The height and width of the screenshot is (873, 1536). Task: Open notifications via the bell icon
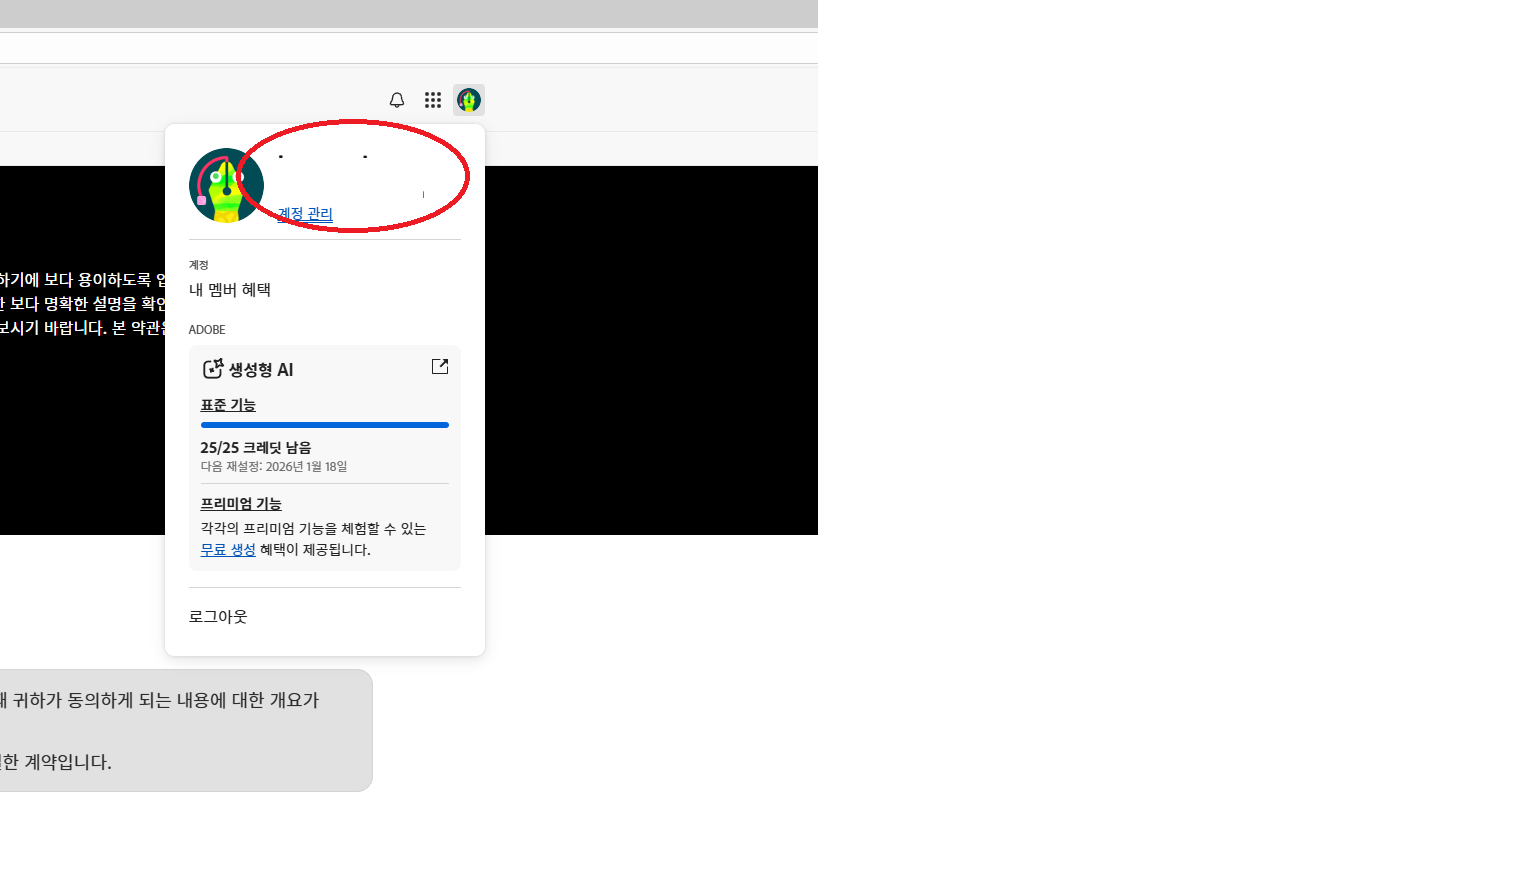coord(397,100)
